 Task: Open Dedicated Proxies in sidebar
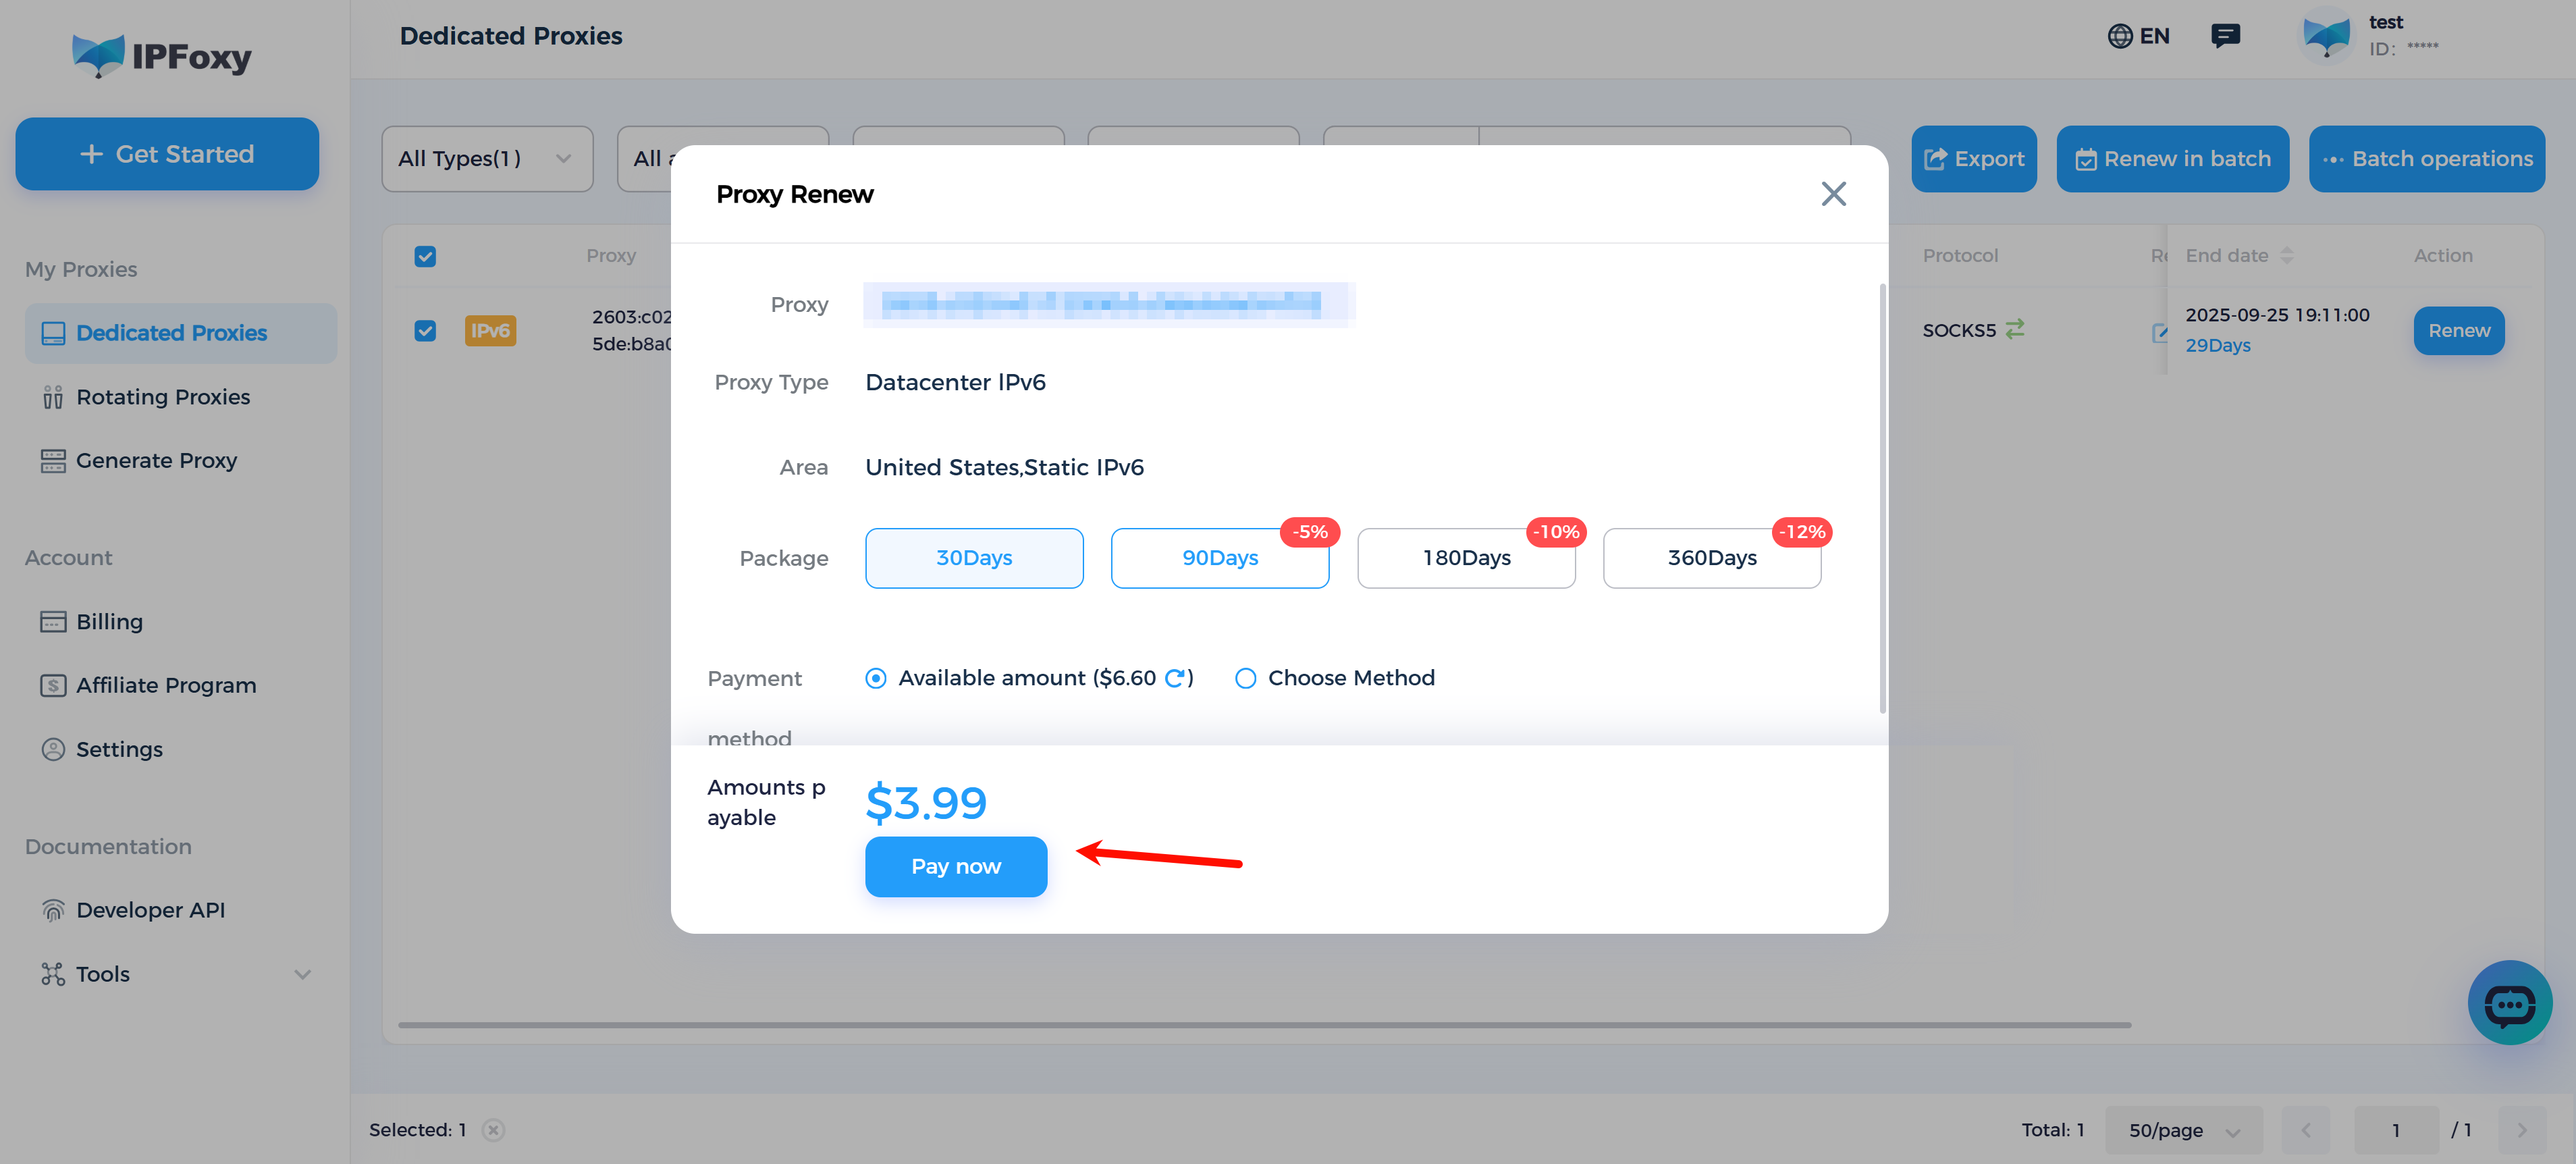(181, 333)
